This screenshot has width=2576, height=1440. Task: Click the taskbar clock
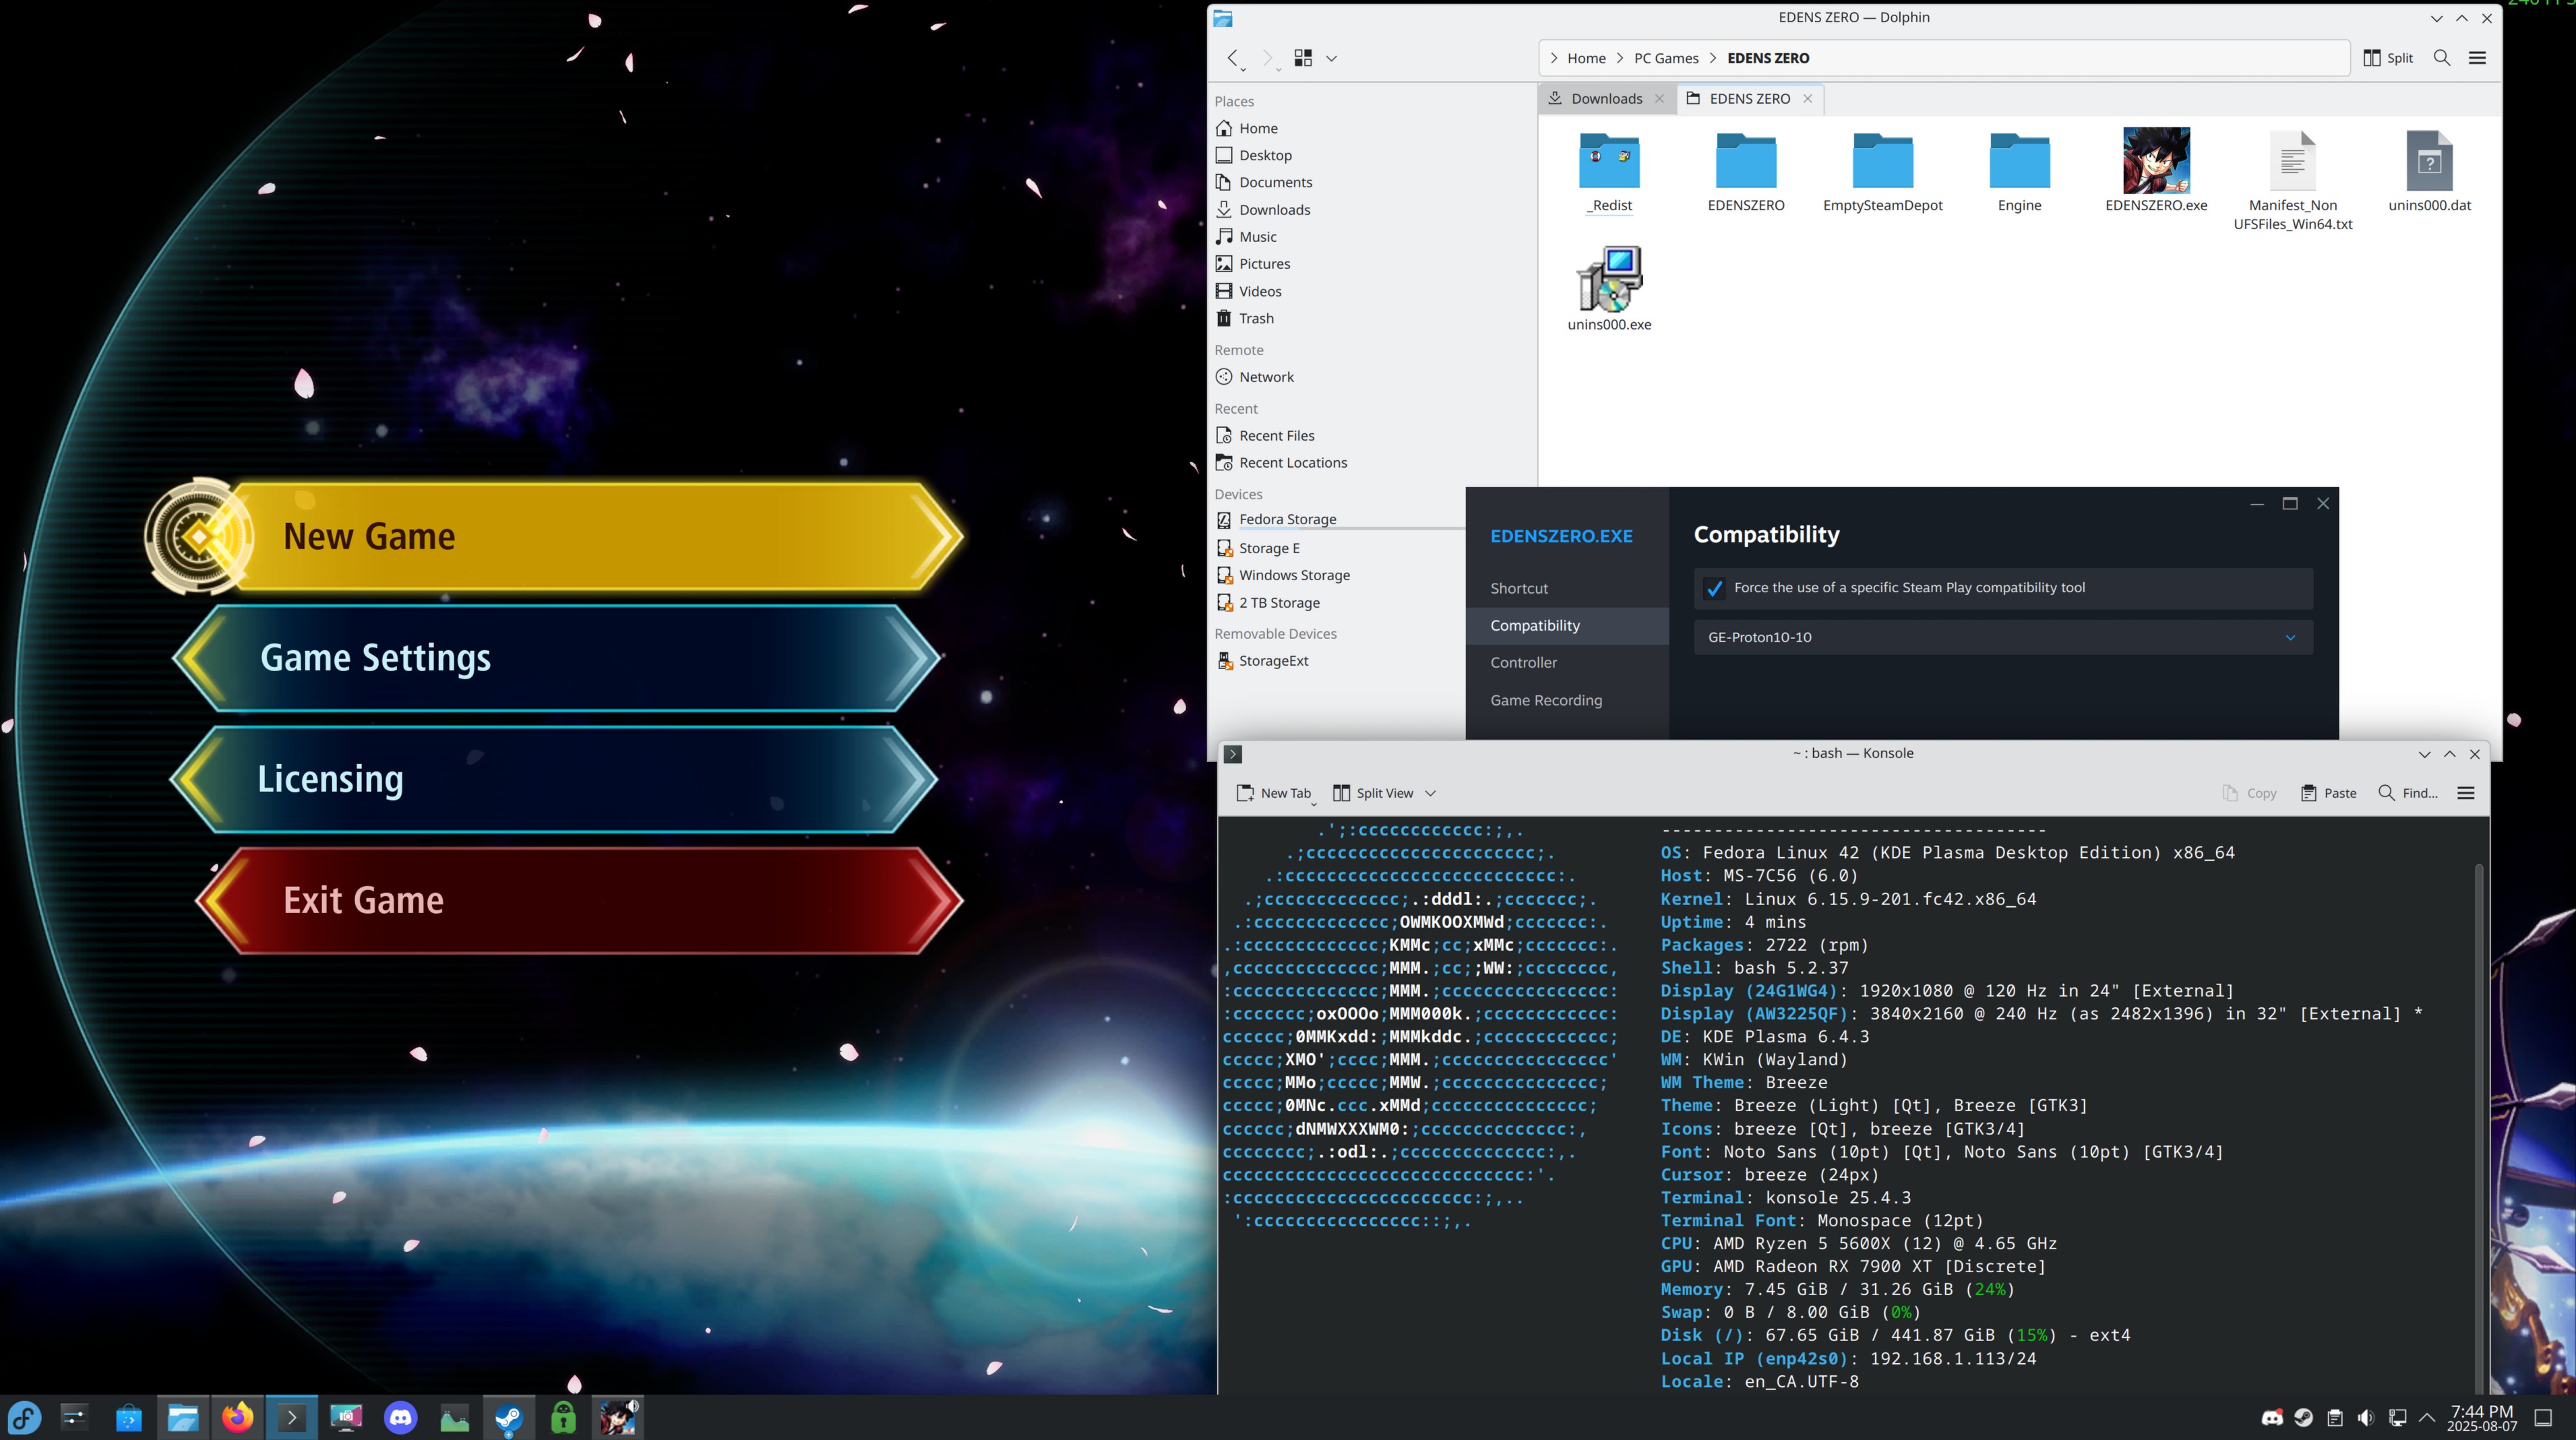[x=2482, y=1418]
